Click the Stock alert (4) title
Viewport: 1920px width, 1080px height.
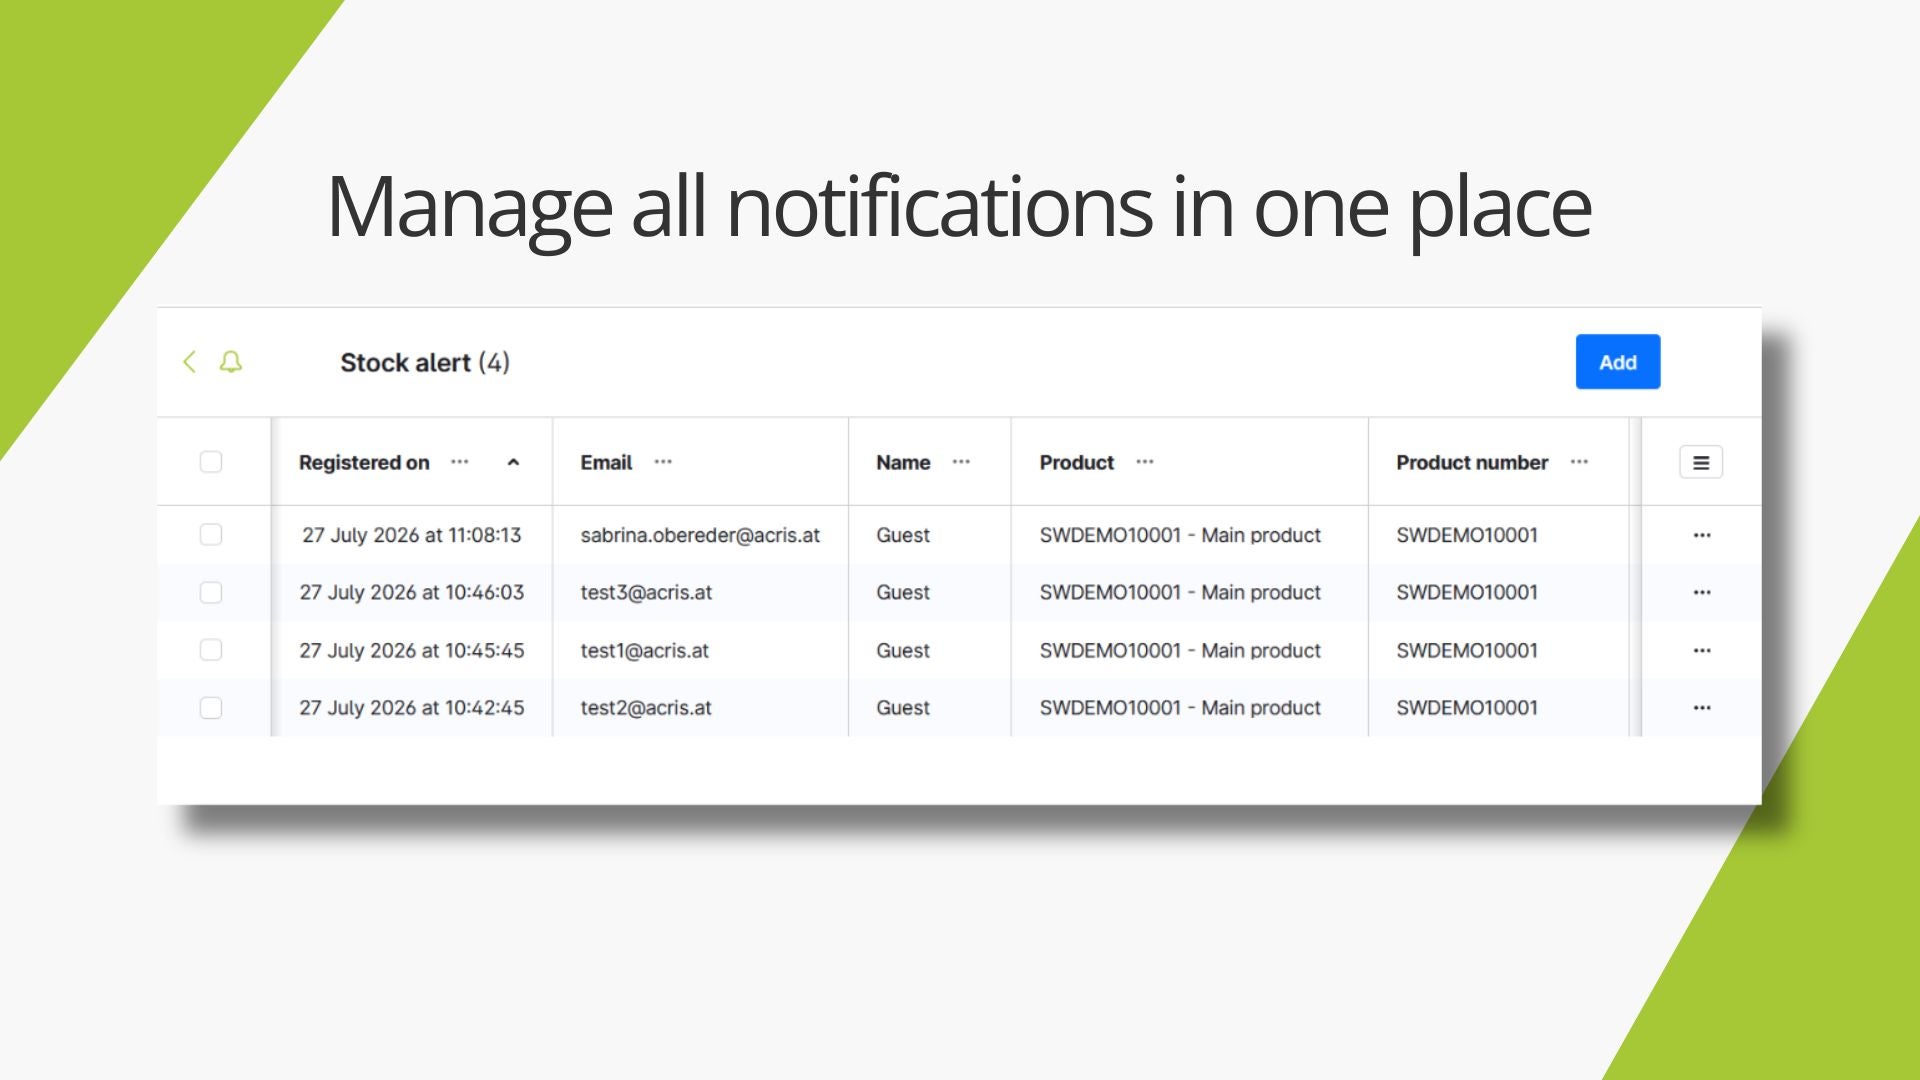tap(425, 362)
